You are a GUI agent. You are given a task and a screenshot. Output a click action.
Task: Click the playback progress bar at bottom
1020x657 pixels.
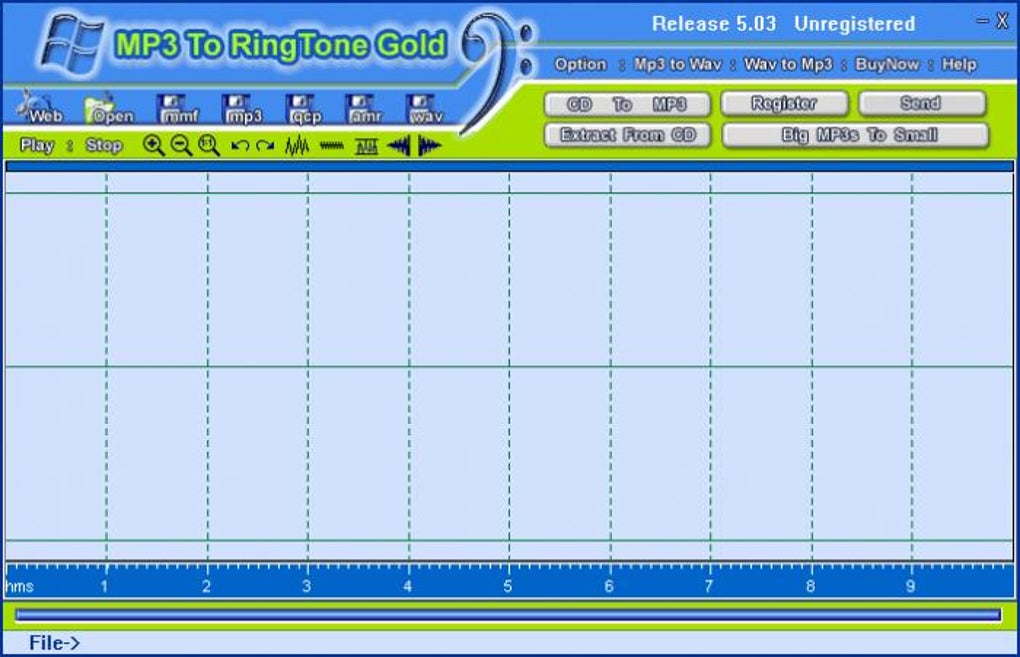point(507,615)
